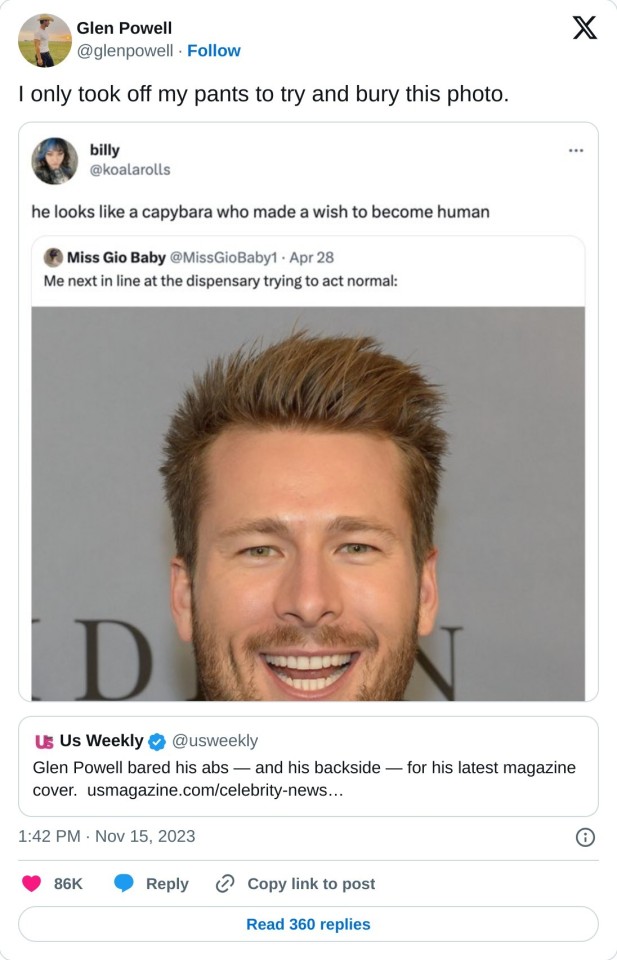The image size is (617, 960).
Task: Open Glen Powell's profile avatar
Action: tap(45, 40)
